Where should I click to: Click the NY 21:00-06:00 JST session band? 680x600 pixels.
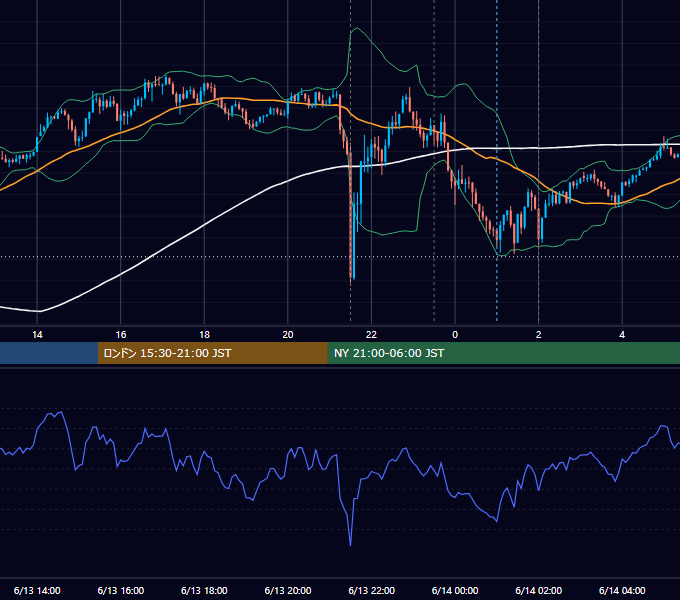pos(503,353)
